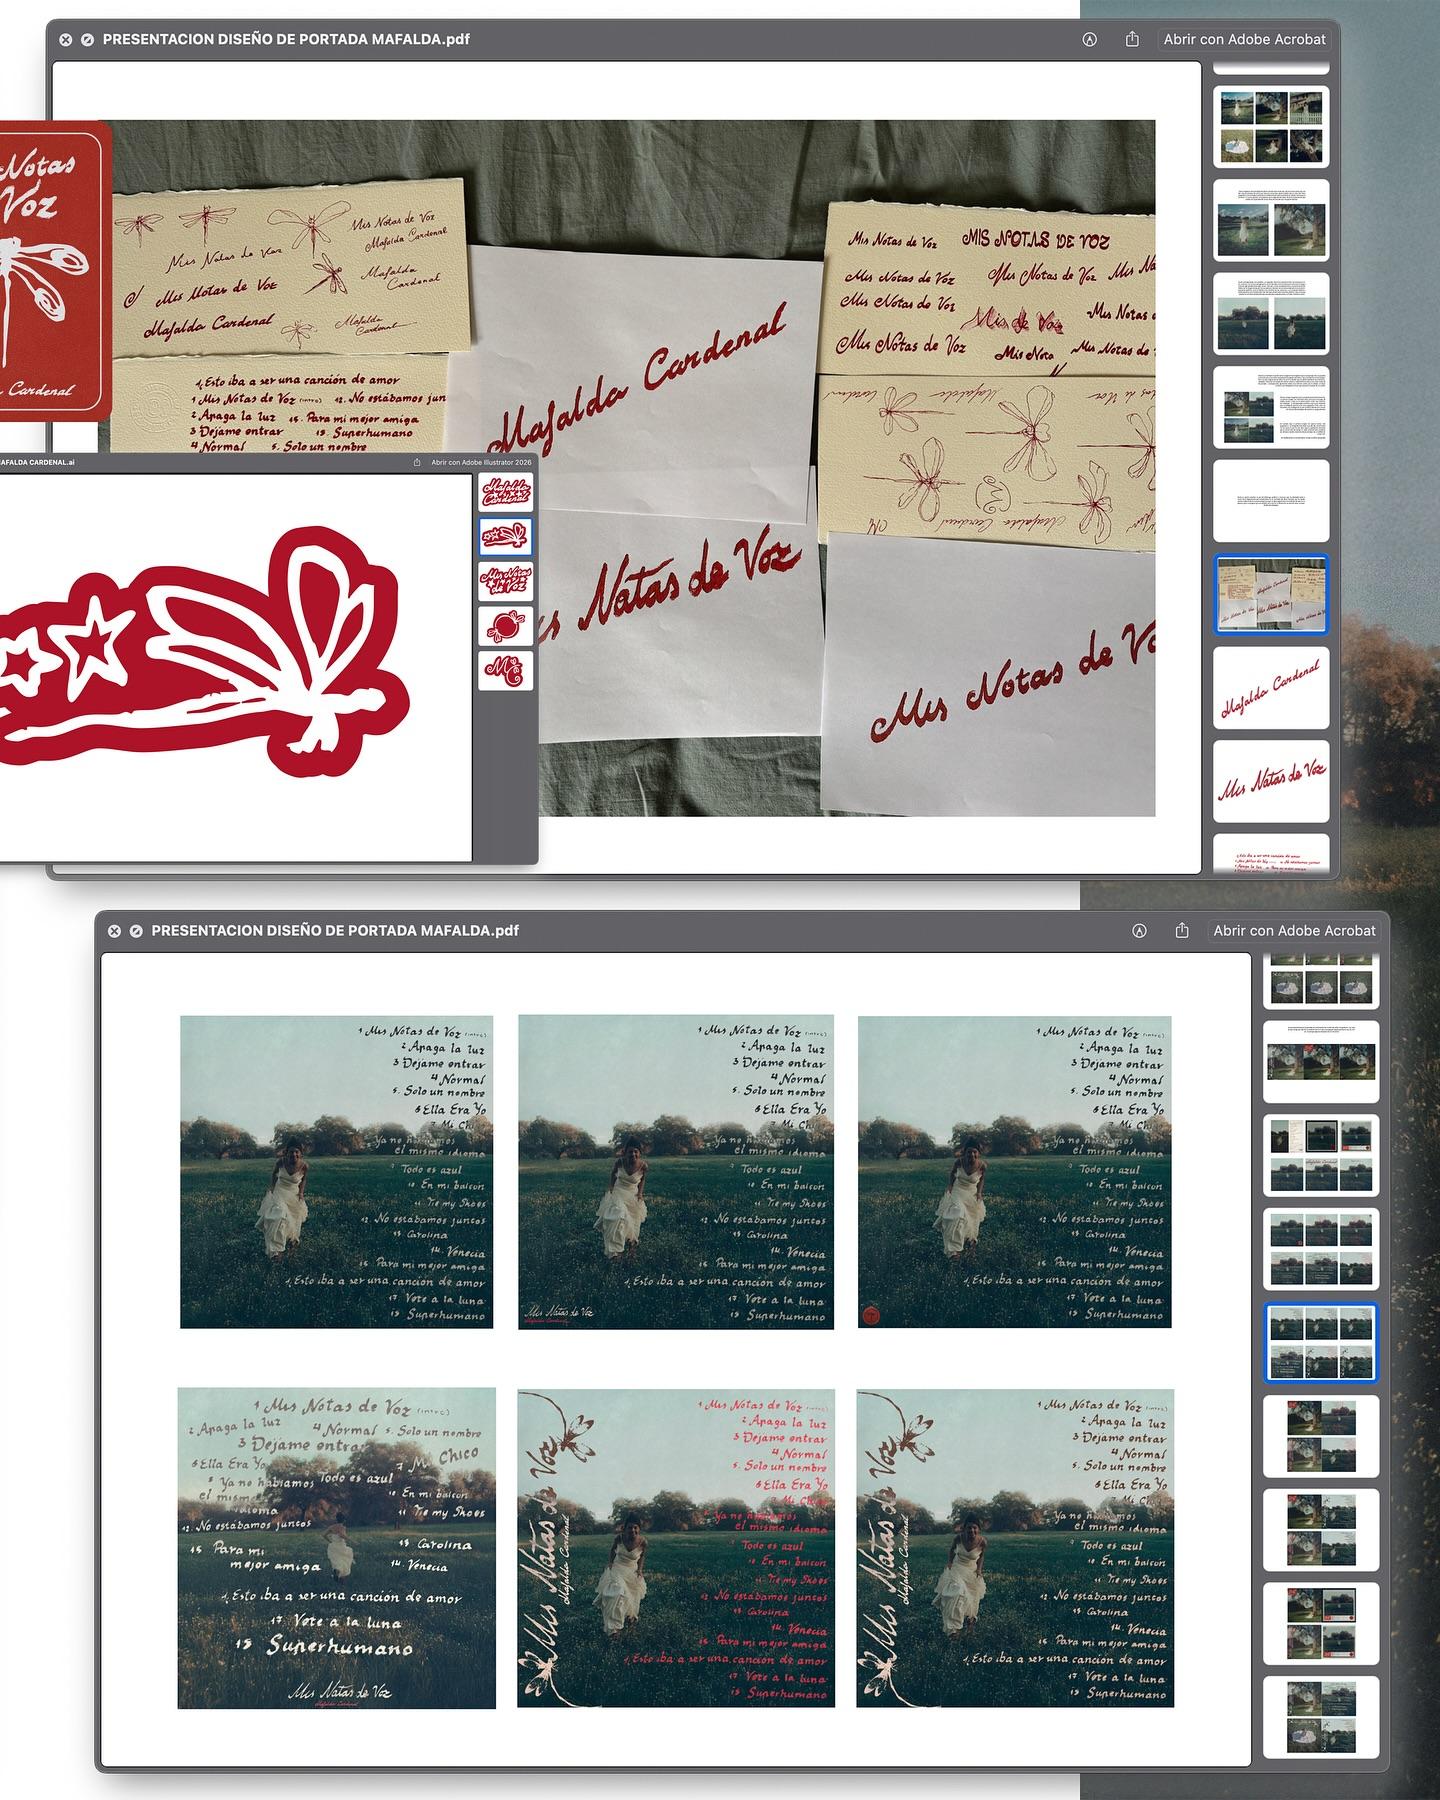Click 'Abrir con Adobe Acrobat' in the upper window

tap(1245, 40)
